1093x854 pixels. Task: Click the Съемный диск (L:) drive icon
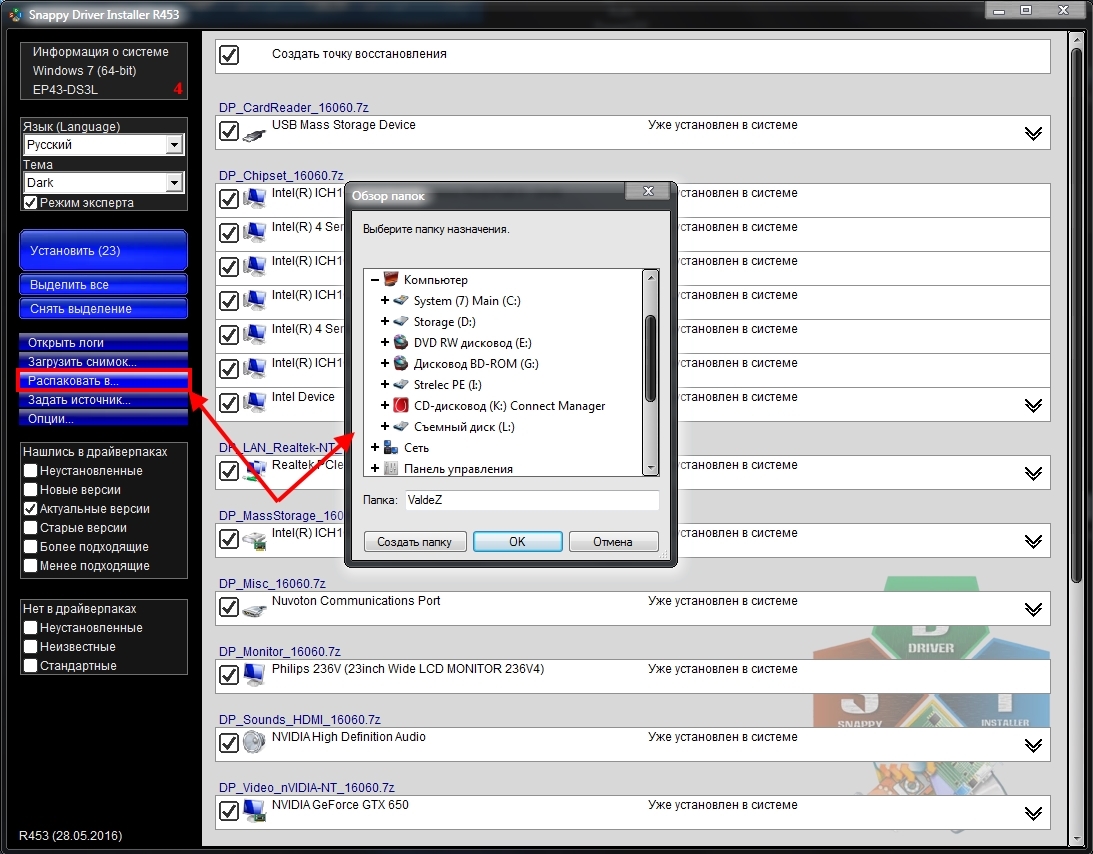click(401, 426)
